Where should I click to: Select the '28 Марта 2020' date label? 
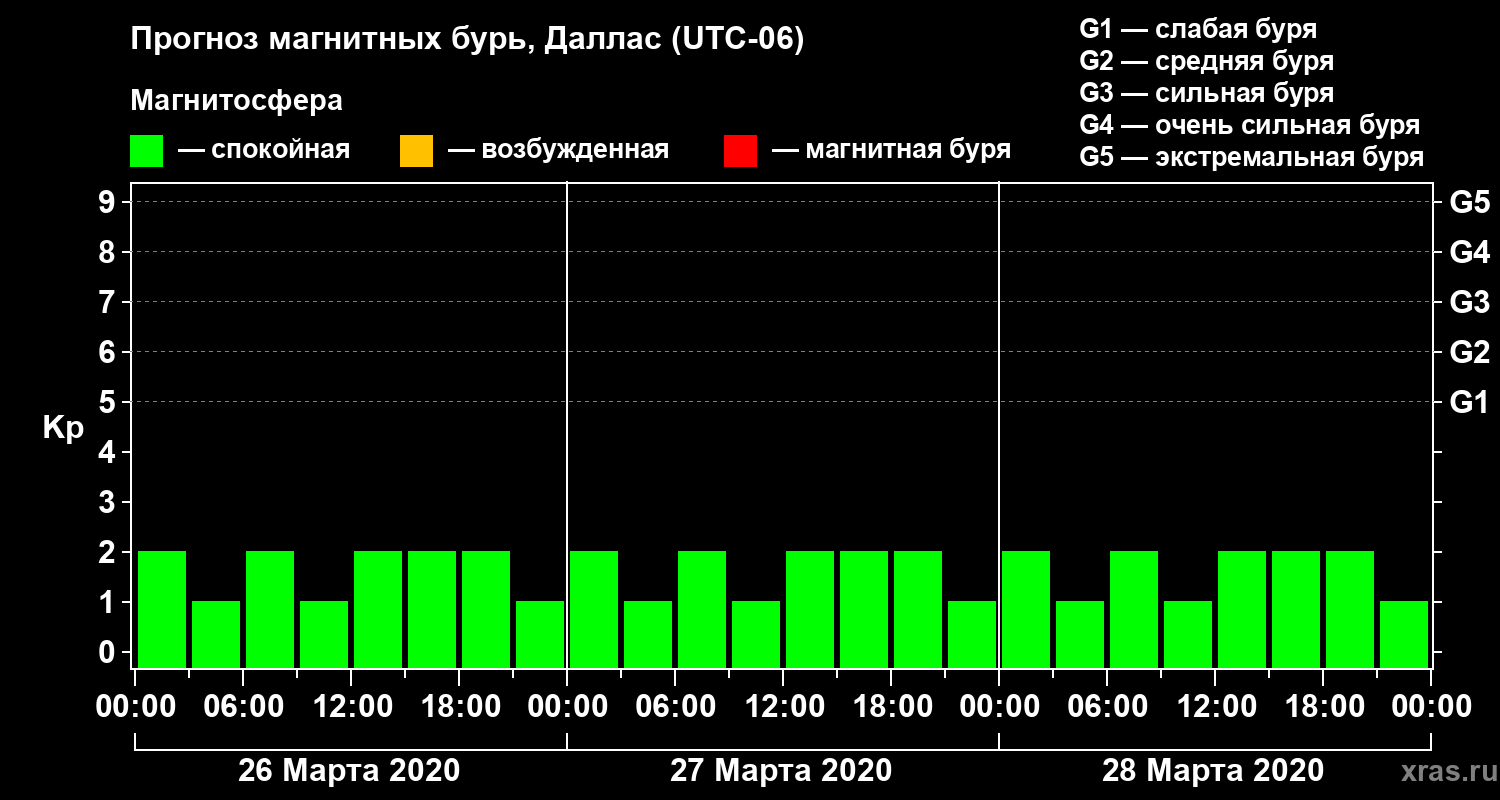[x=1213, y=771]
